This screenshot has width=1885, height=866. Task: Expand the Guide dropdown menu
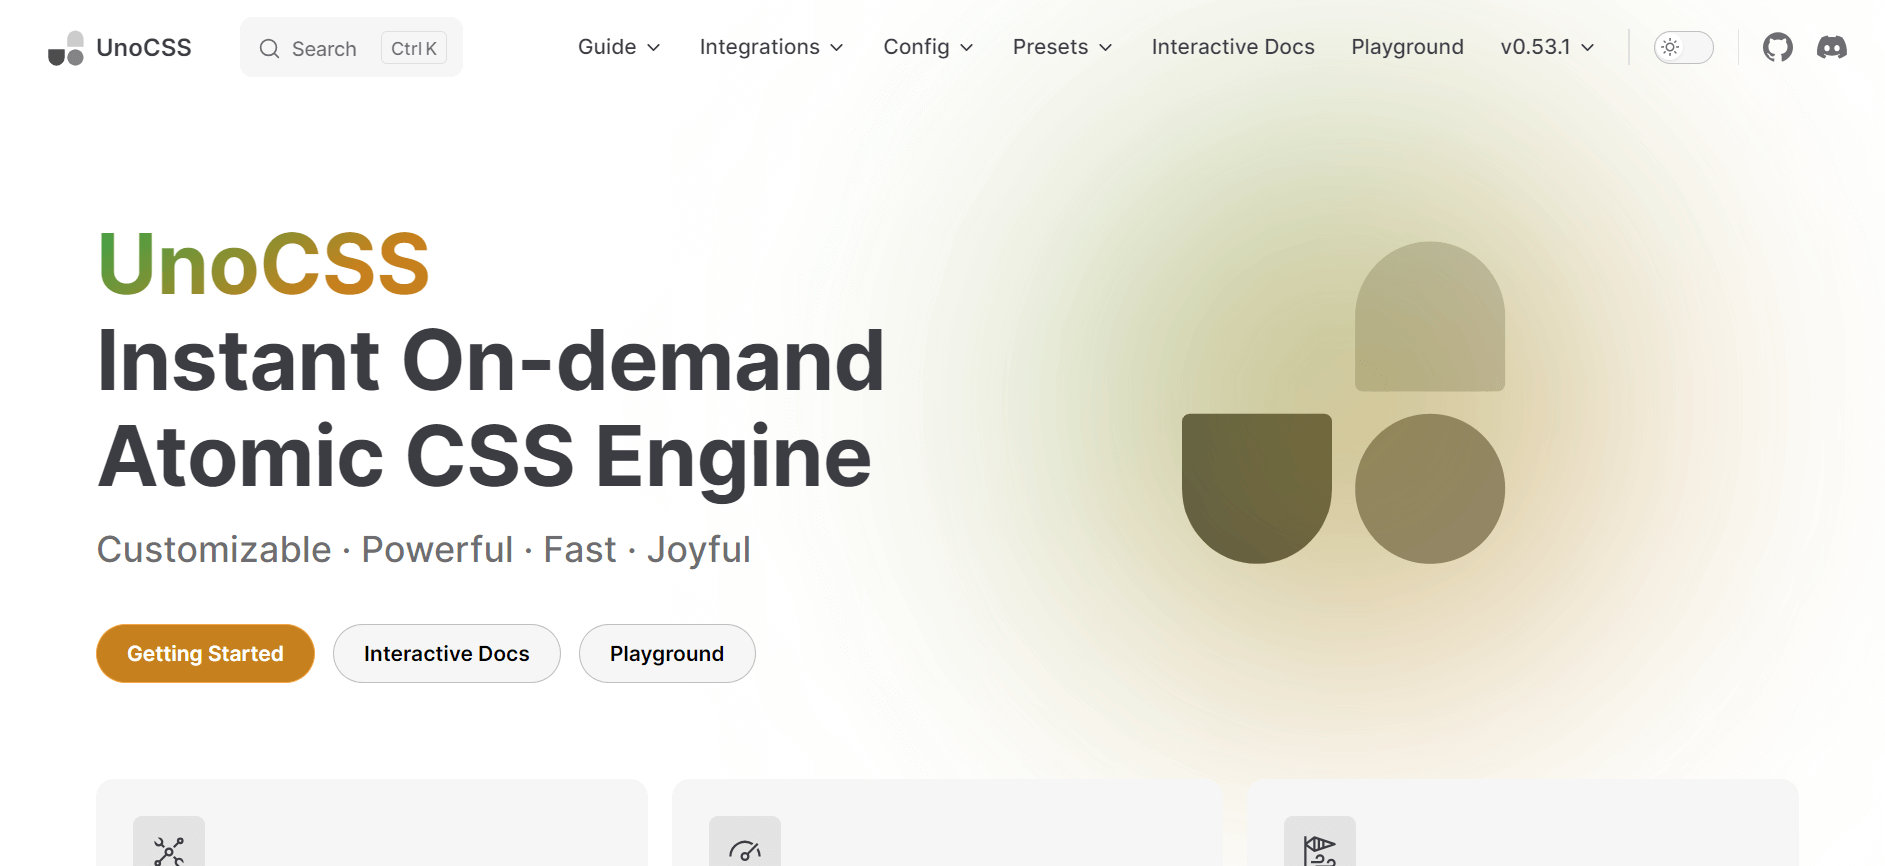pos(618,47)
